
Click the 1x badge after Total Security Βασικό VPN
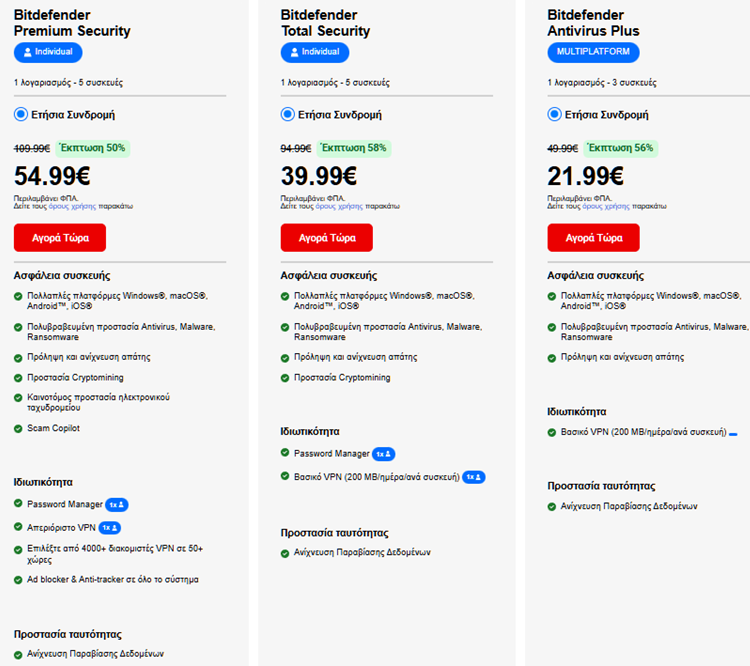pyautogui.click(x=474, y=477)
